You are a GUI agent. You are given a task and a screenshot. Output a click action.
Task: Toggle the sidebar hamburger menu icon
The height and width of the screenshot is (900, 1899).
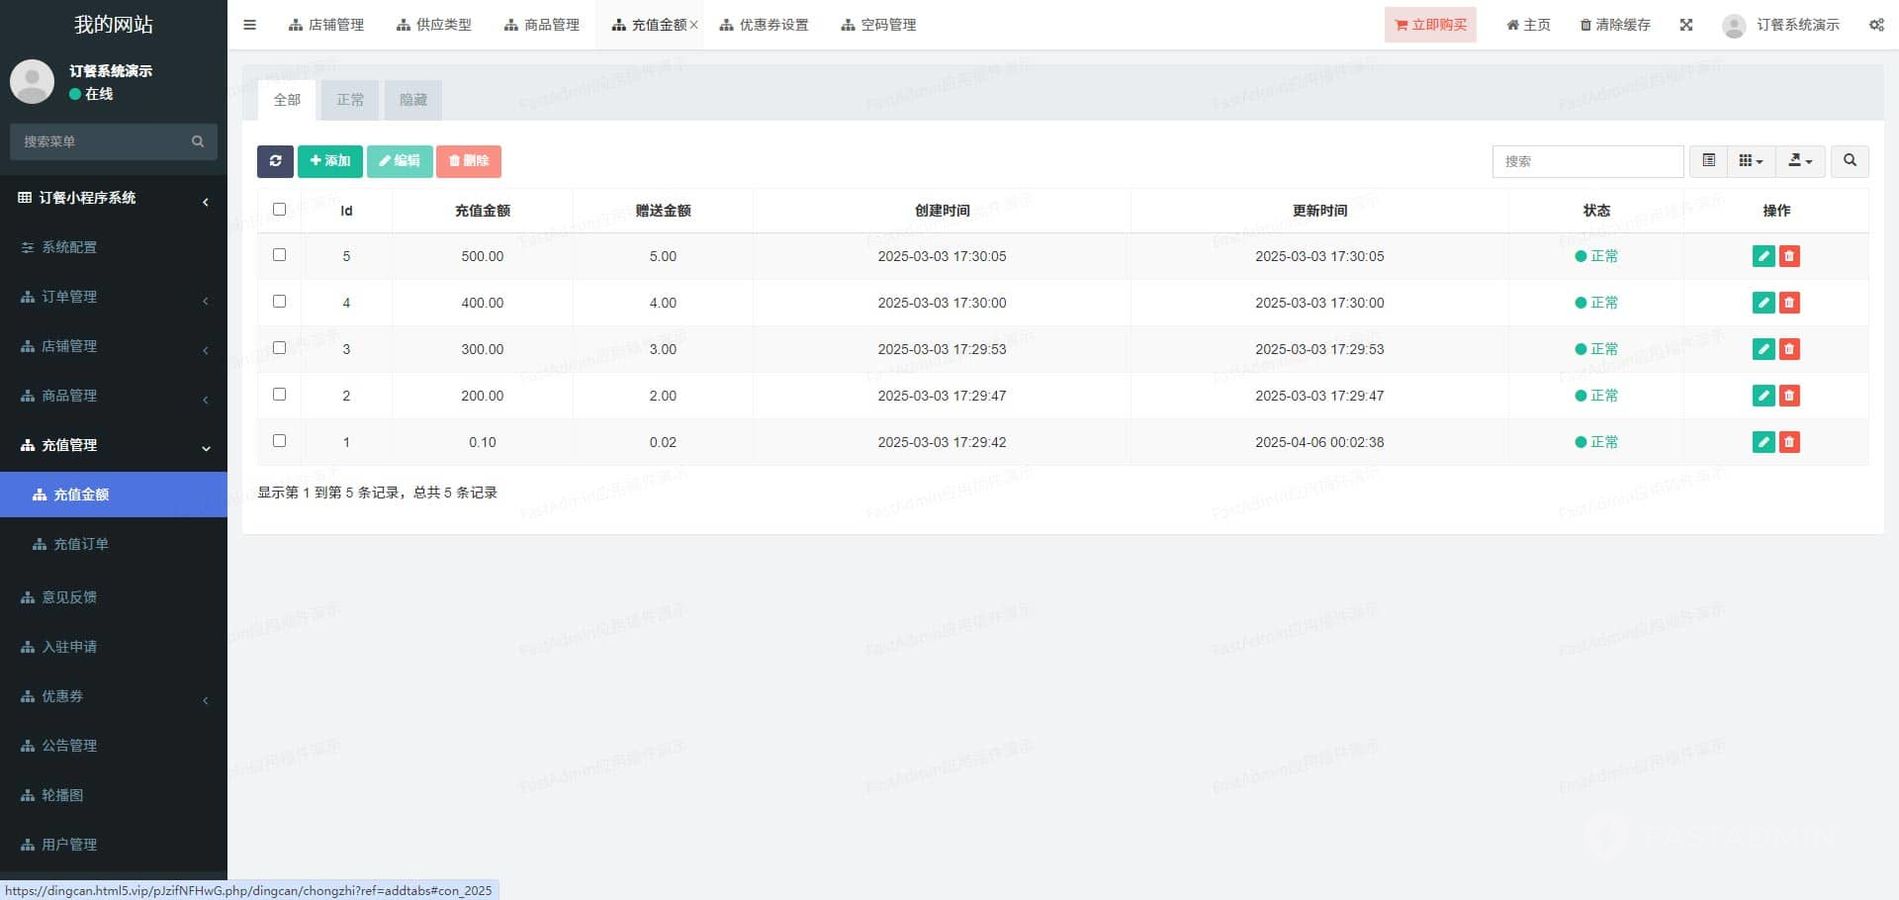tap(250, 25)
